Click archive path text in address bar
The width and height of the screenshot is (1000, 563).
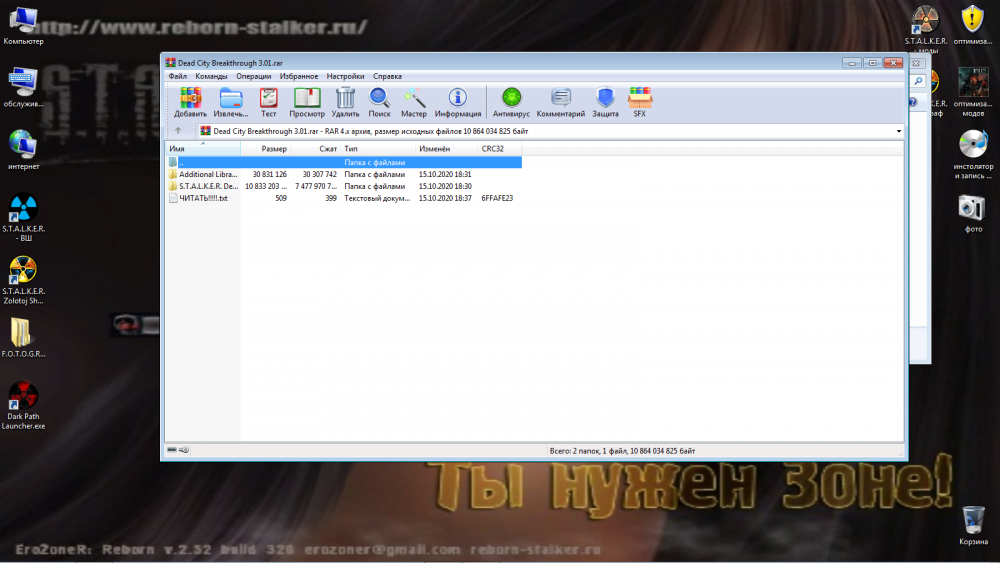371,131
